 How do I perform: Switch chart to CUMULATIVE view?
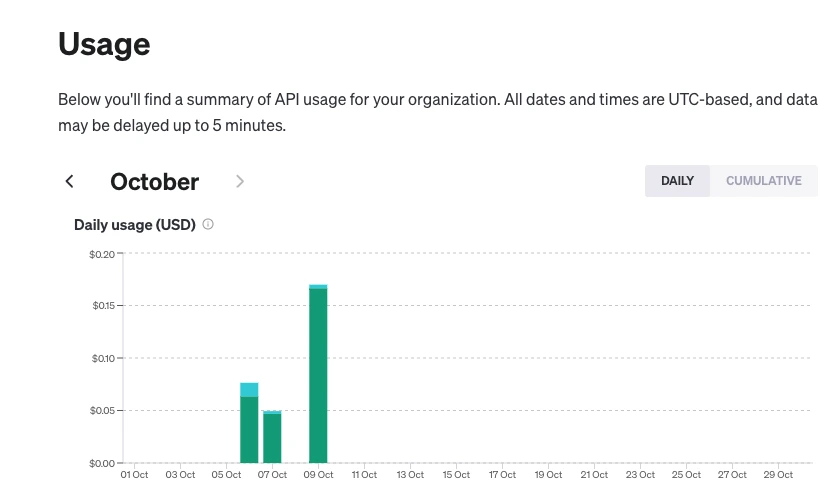pyautogui.click(x=763, y=181)
